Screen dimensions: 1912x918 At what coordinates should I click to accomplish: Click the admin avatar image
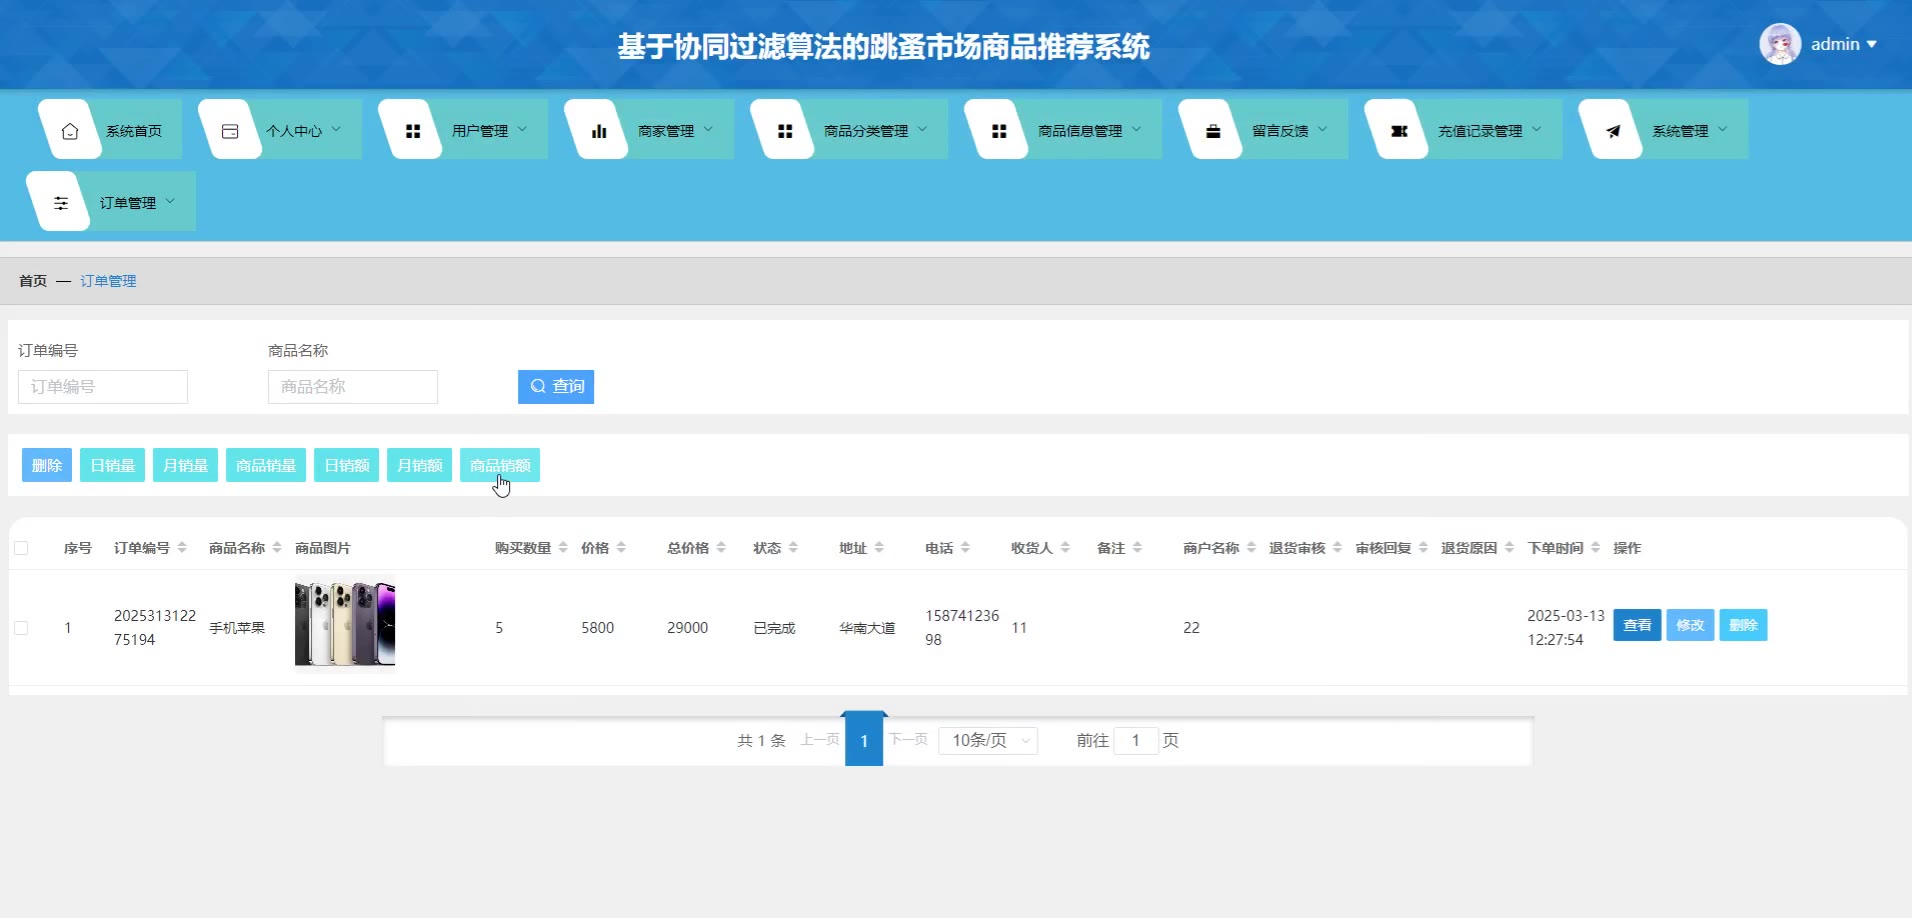pyautogui.click(x=1780, y=44)
